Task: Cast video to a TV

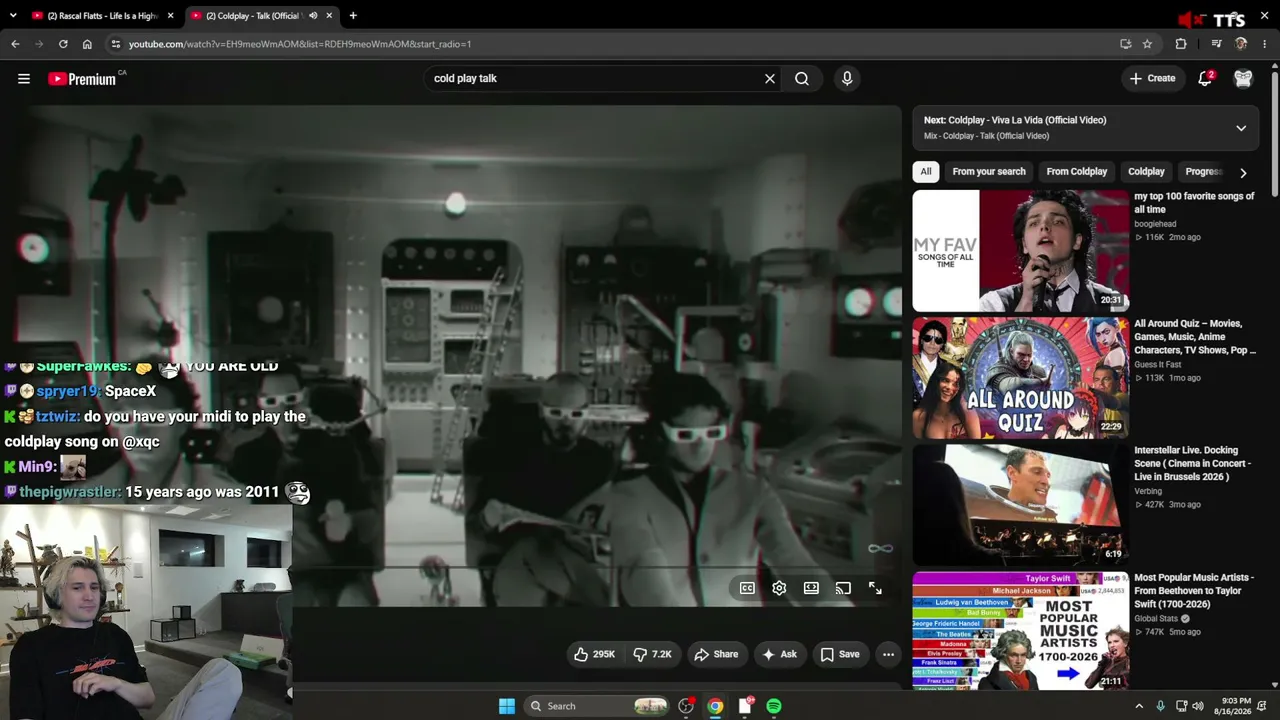Action: [x=843, y=588]
